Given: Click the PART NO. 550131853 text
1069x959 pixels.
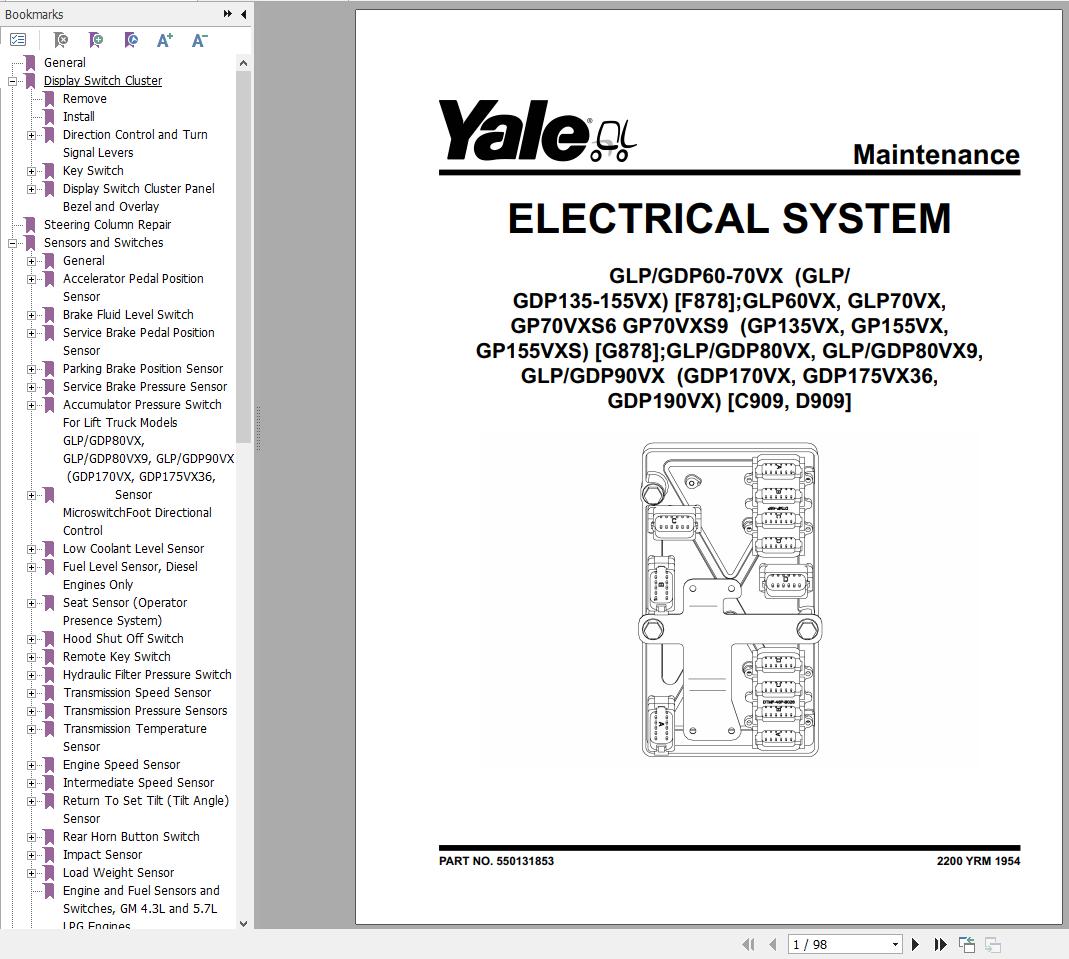Looking at the screenshot, I should (496, 861).
